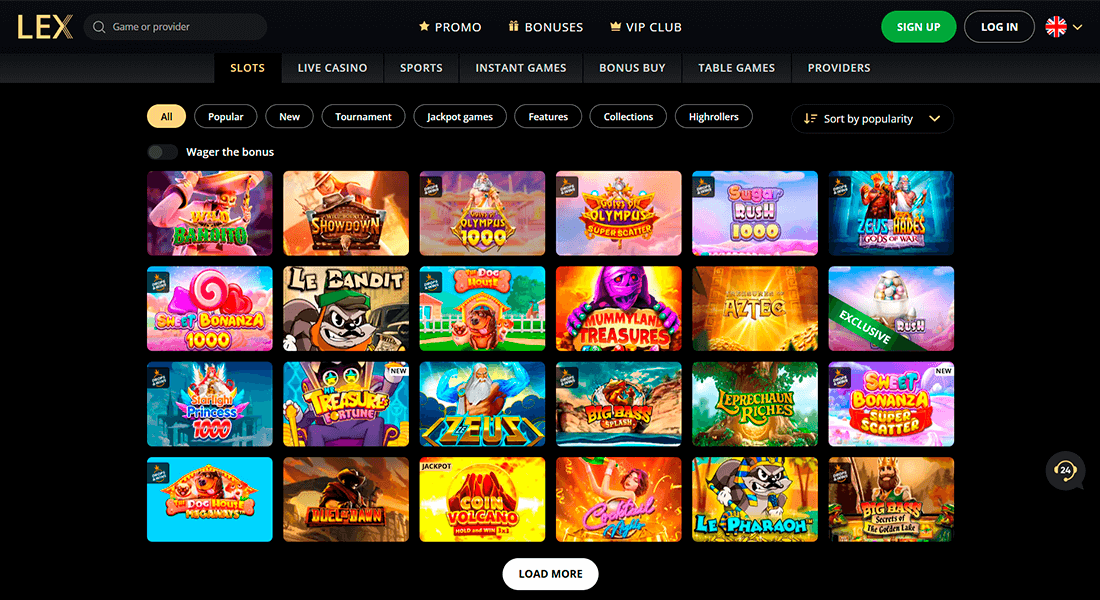Click the Game or provider search field
Viewport: 1100px width, 600px height.
tap(175, 27)
